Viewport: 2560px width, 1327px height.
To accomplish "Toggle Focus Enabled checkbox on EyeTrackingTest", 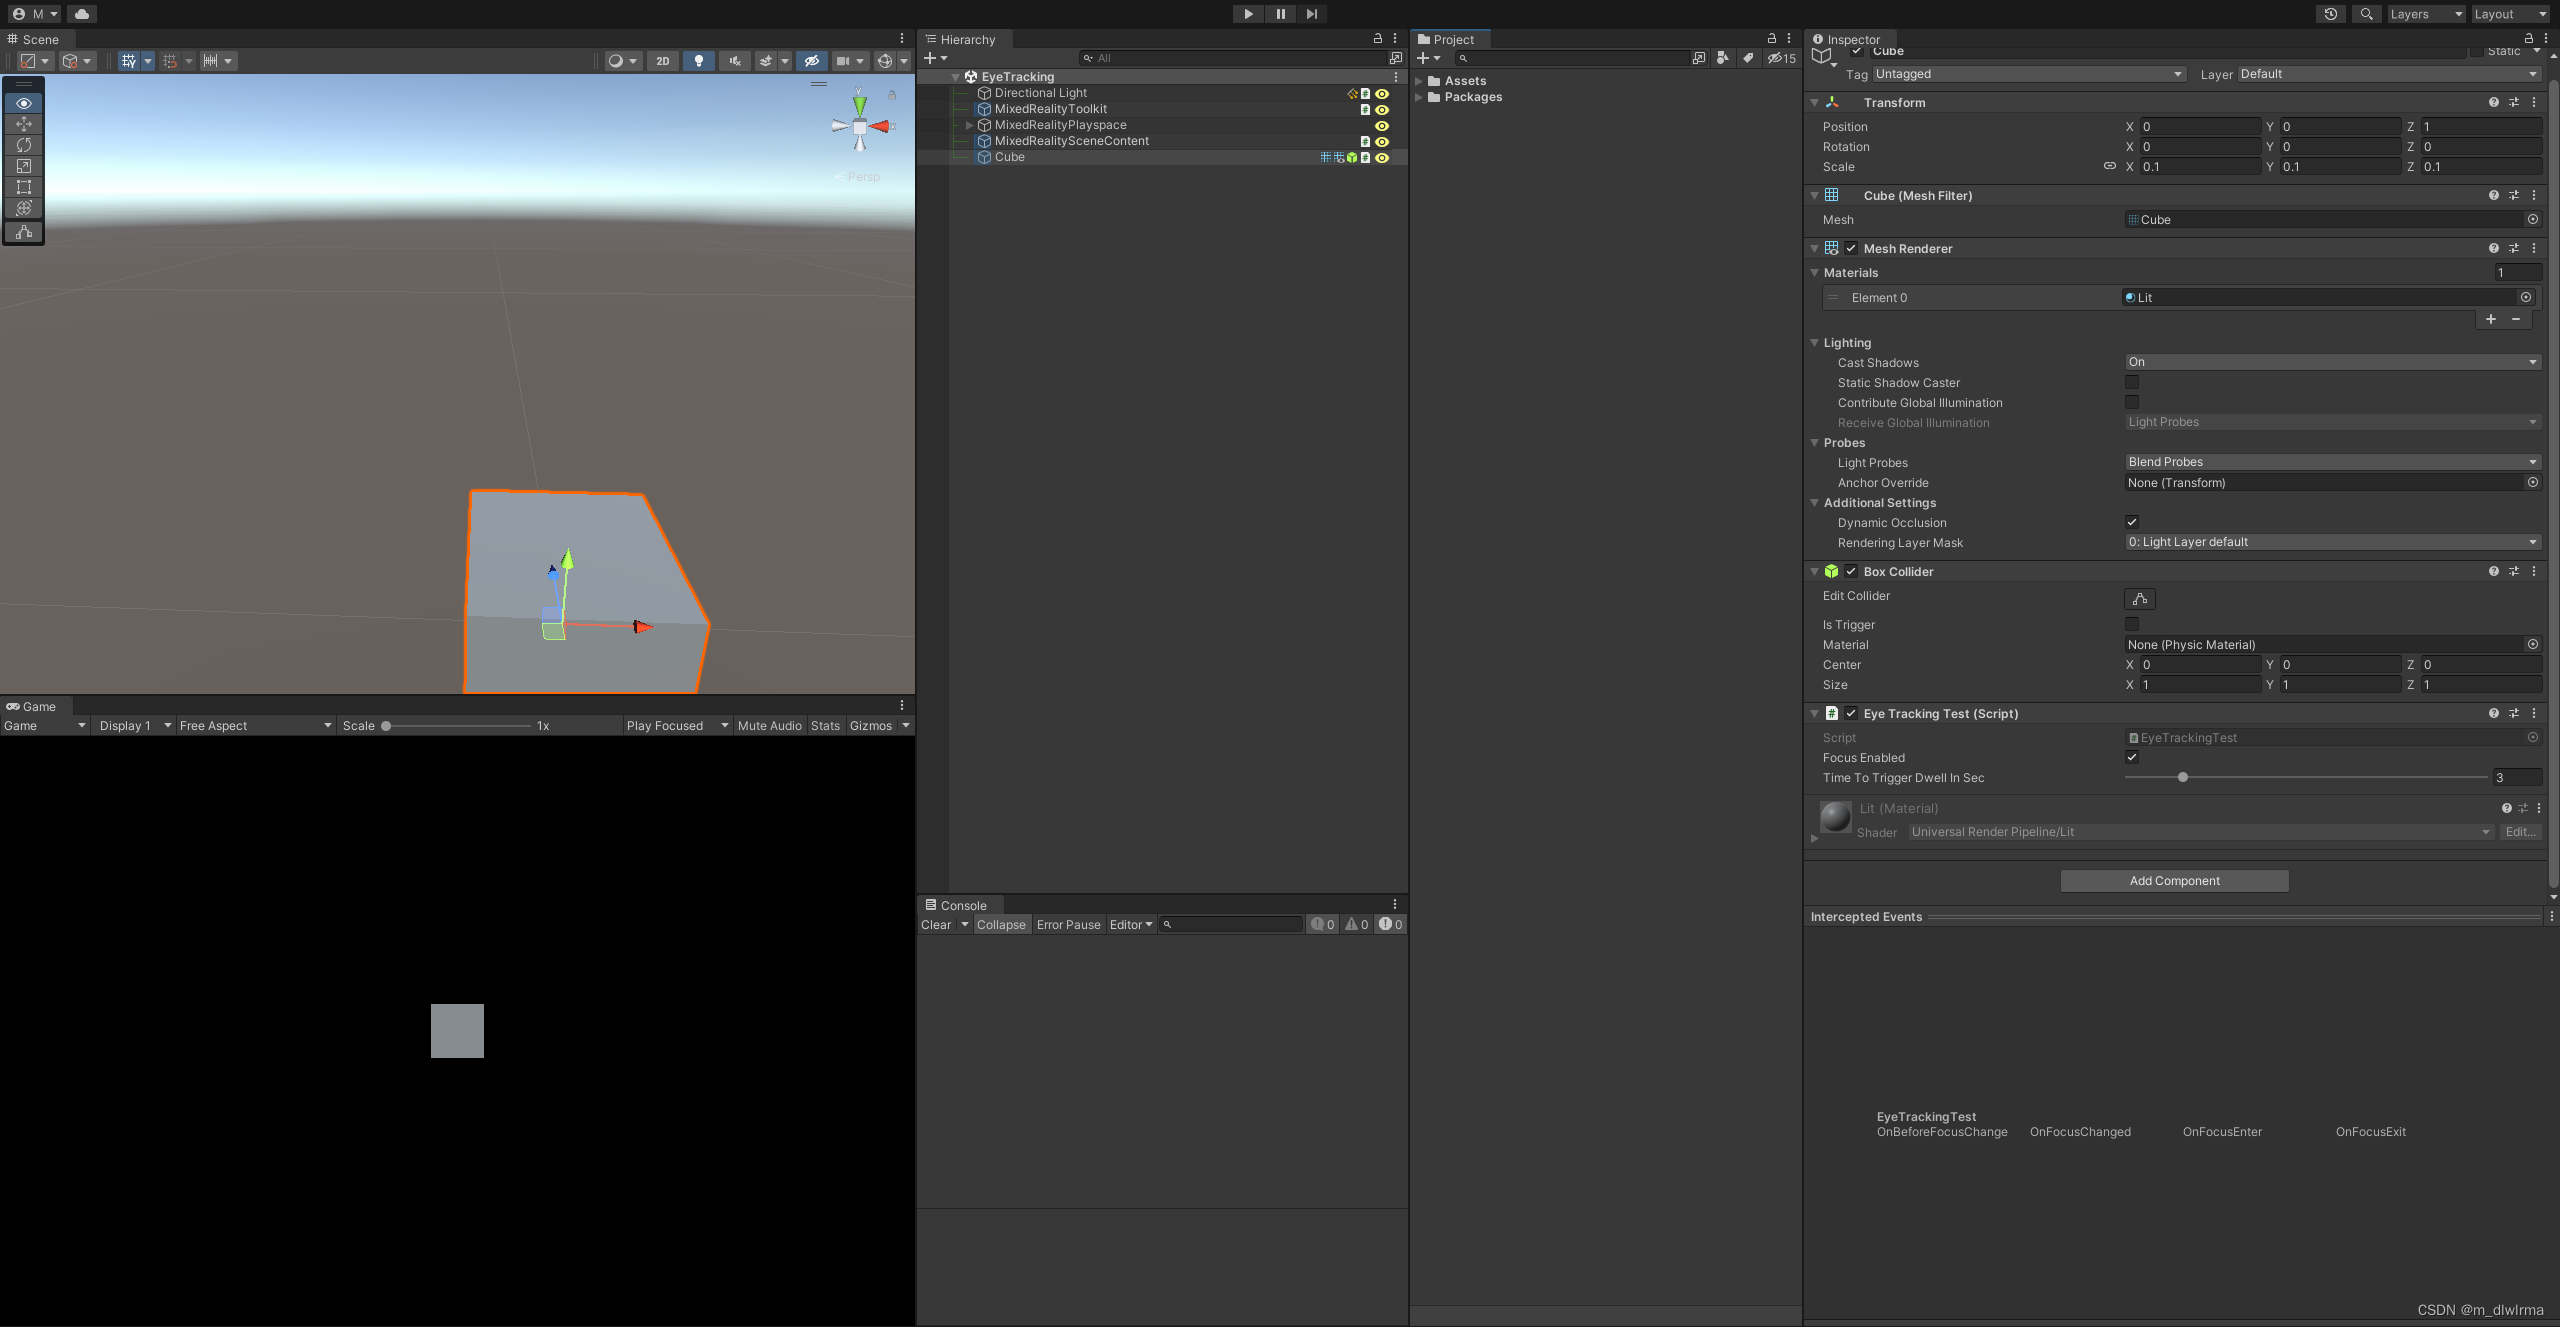I will click(x=2129, y=758).
